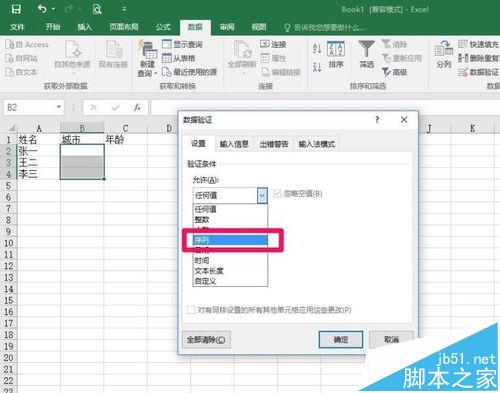Choose 时间 in the allow list
The width and height of the screenshot is (500, 393).
[x=230, y=260]
